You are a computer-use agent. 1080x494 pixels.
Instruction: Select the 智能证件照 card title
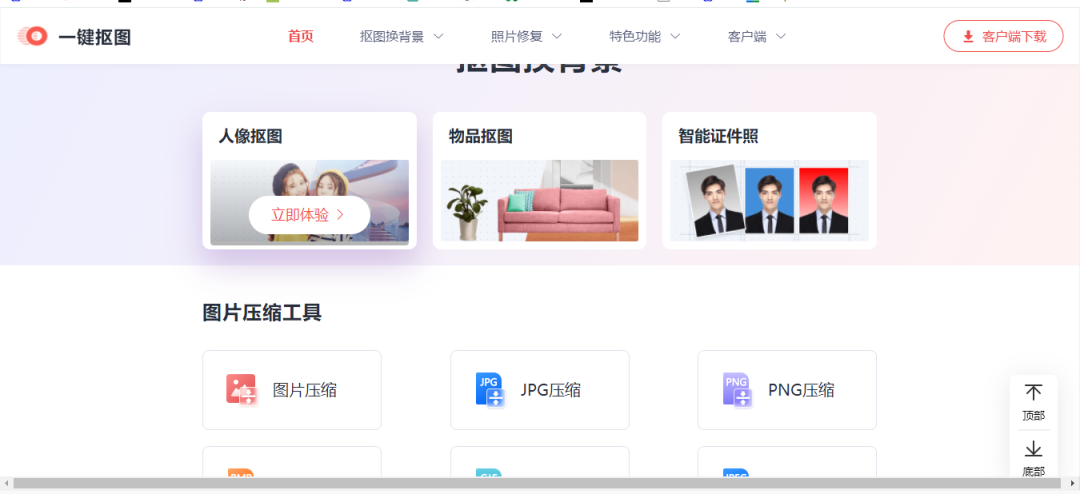pyautogui.click(x=718, y=136)
